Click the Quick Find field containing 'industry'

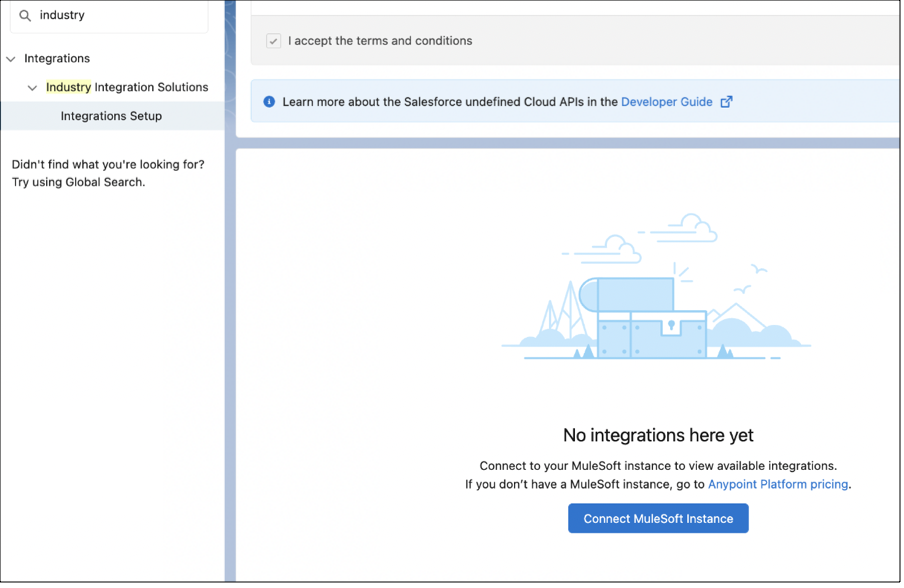[x=110, y=16]
